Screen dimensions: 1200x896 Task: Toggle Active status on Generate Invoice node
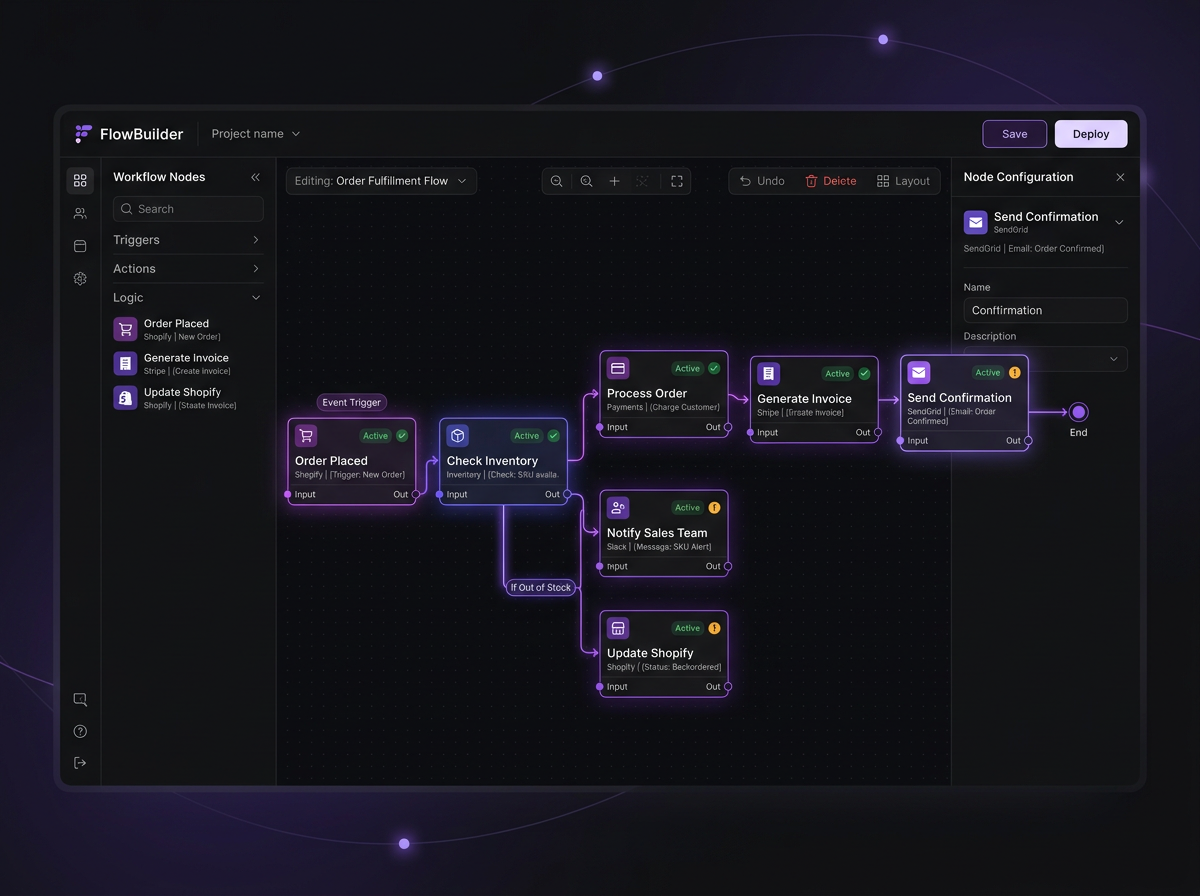click(838, 374)
